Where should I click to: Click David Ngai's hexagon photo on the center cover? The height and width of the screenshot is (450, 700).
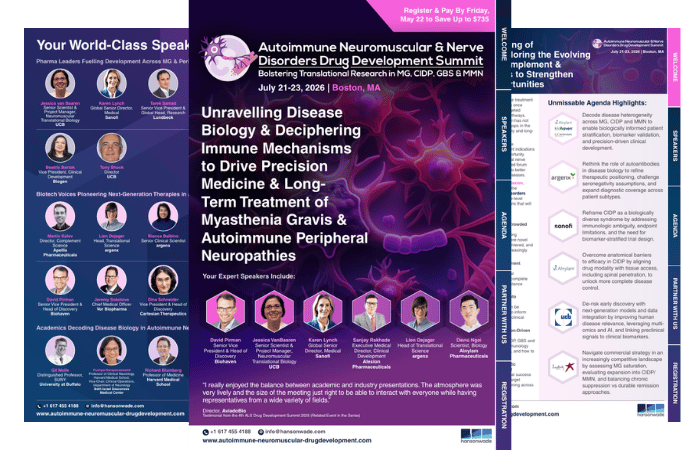469,311
